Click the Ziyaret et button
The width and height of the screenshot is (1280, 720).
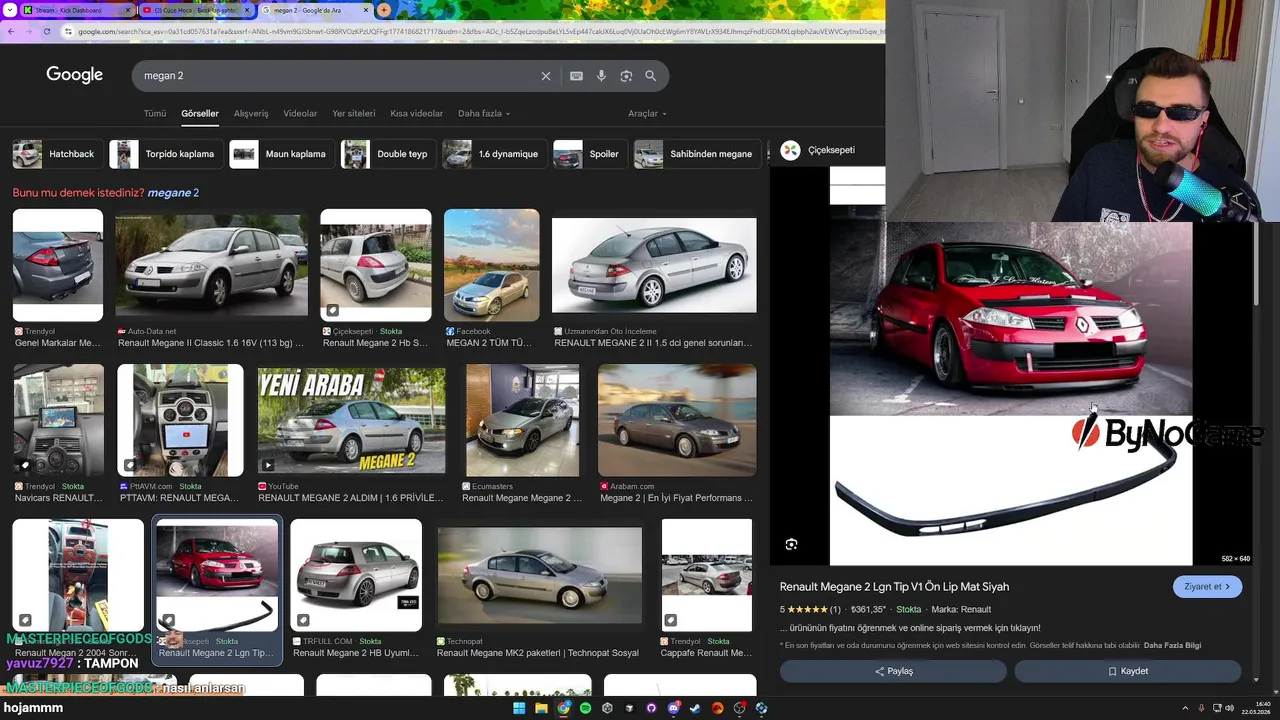point(1207,587)
